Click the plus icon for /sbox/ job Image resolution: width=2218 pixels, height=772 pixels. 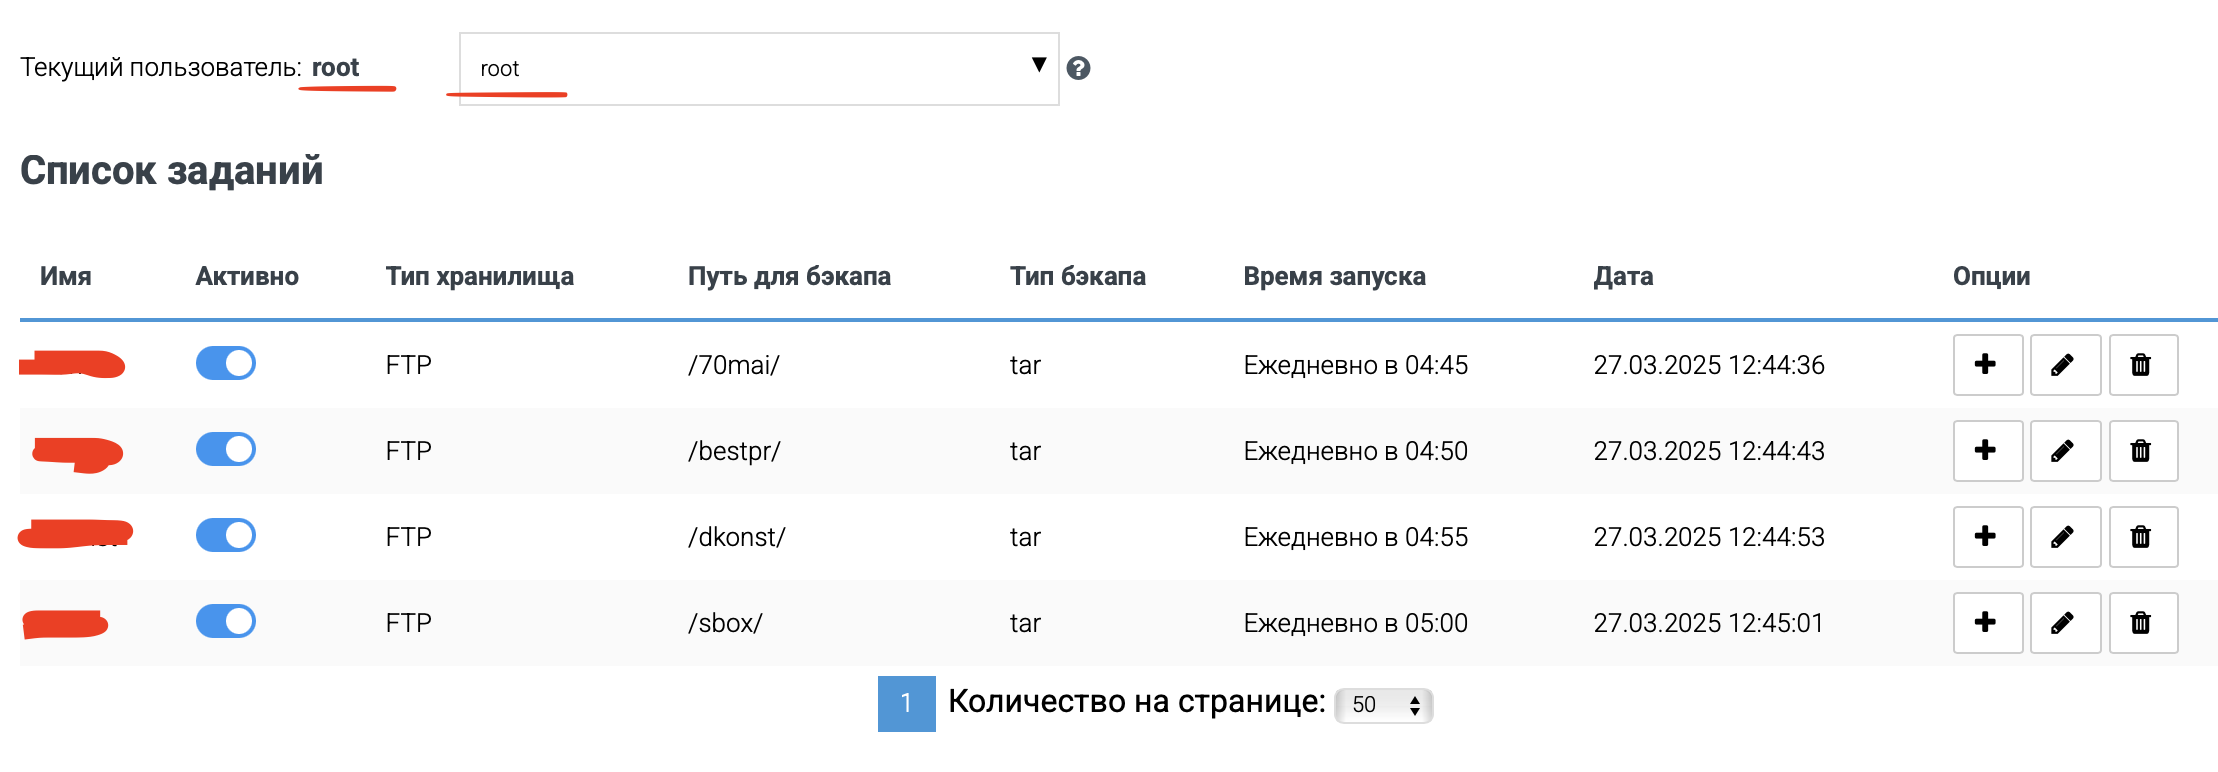1988,623
